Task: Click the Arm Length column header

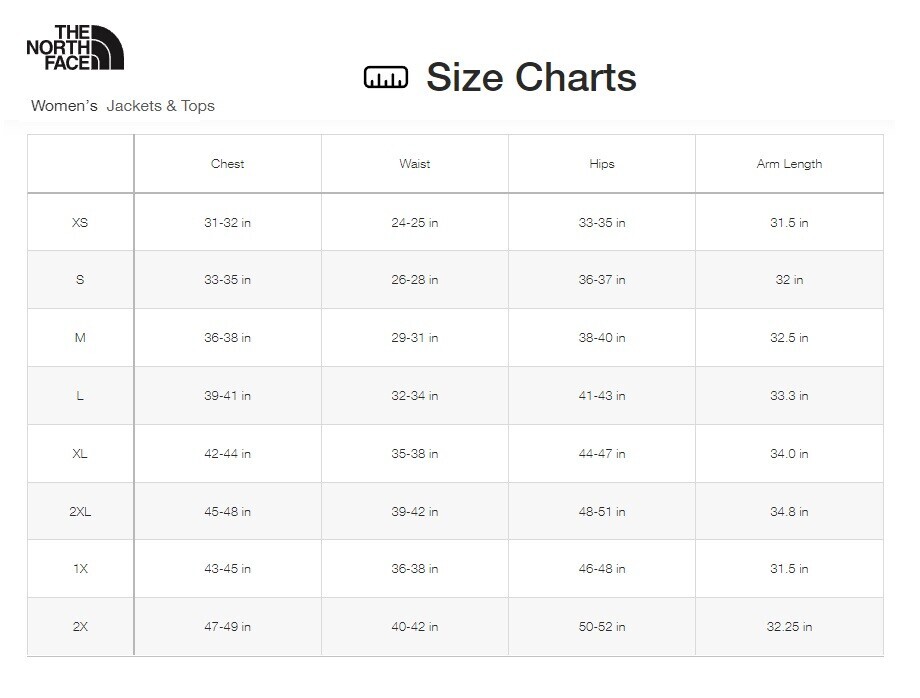Action: point(789,164)
